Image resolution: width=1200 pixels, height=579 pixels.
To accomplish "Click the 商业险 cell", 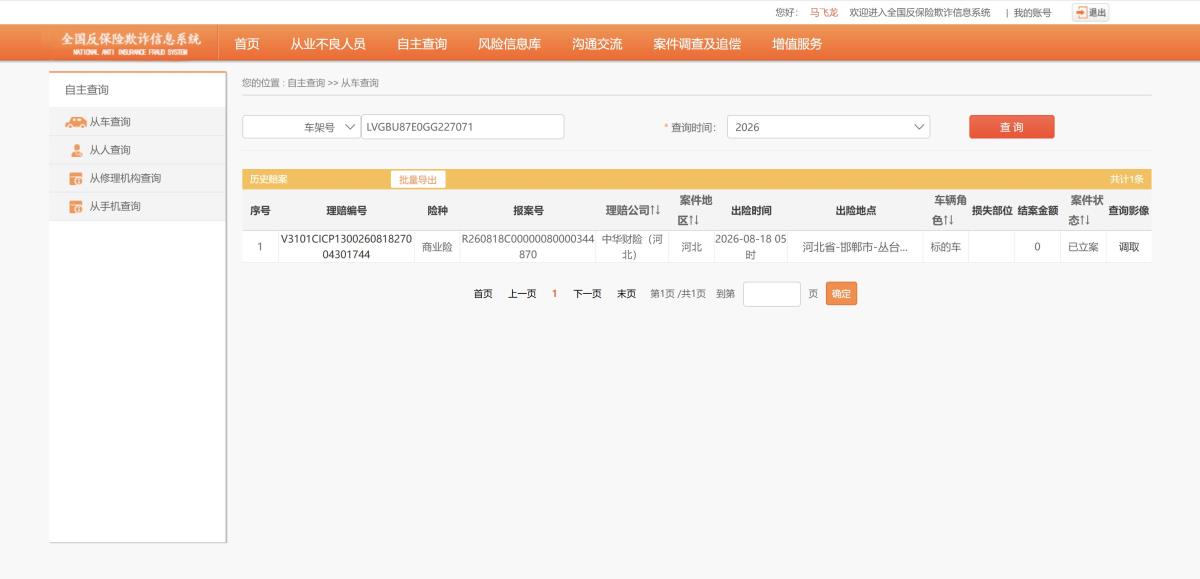I will [437, 247].
